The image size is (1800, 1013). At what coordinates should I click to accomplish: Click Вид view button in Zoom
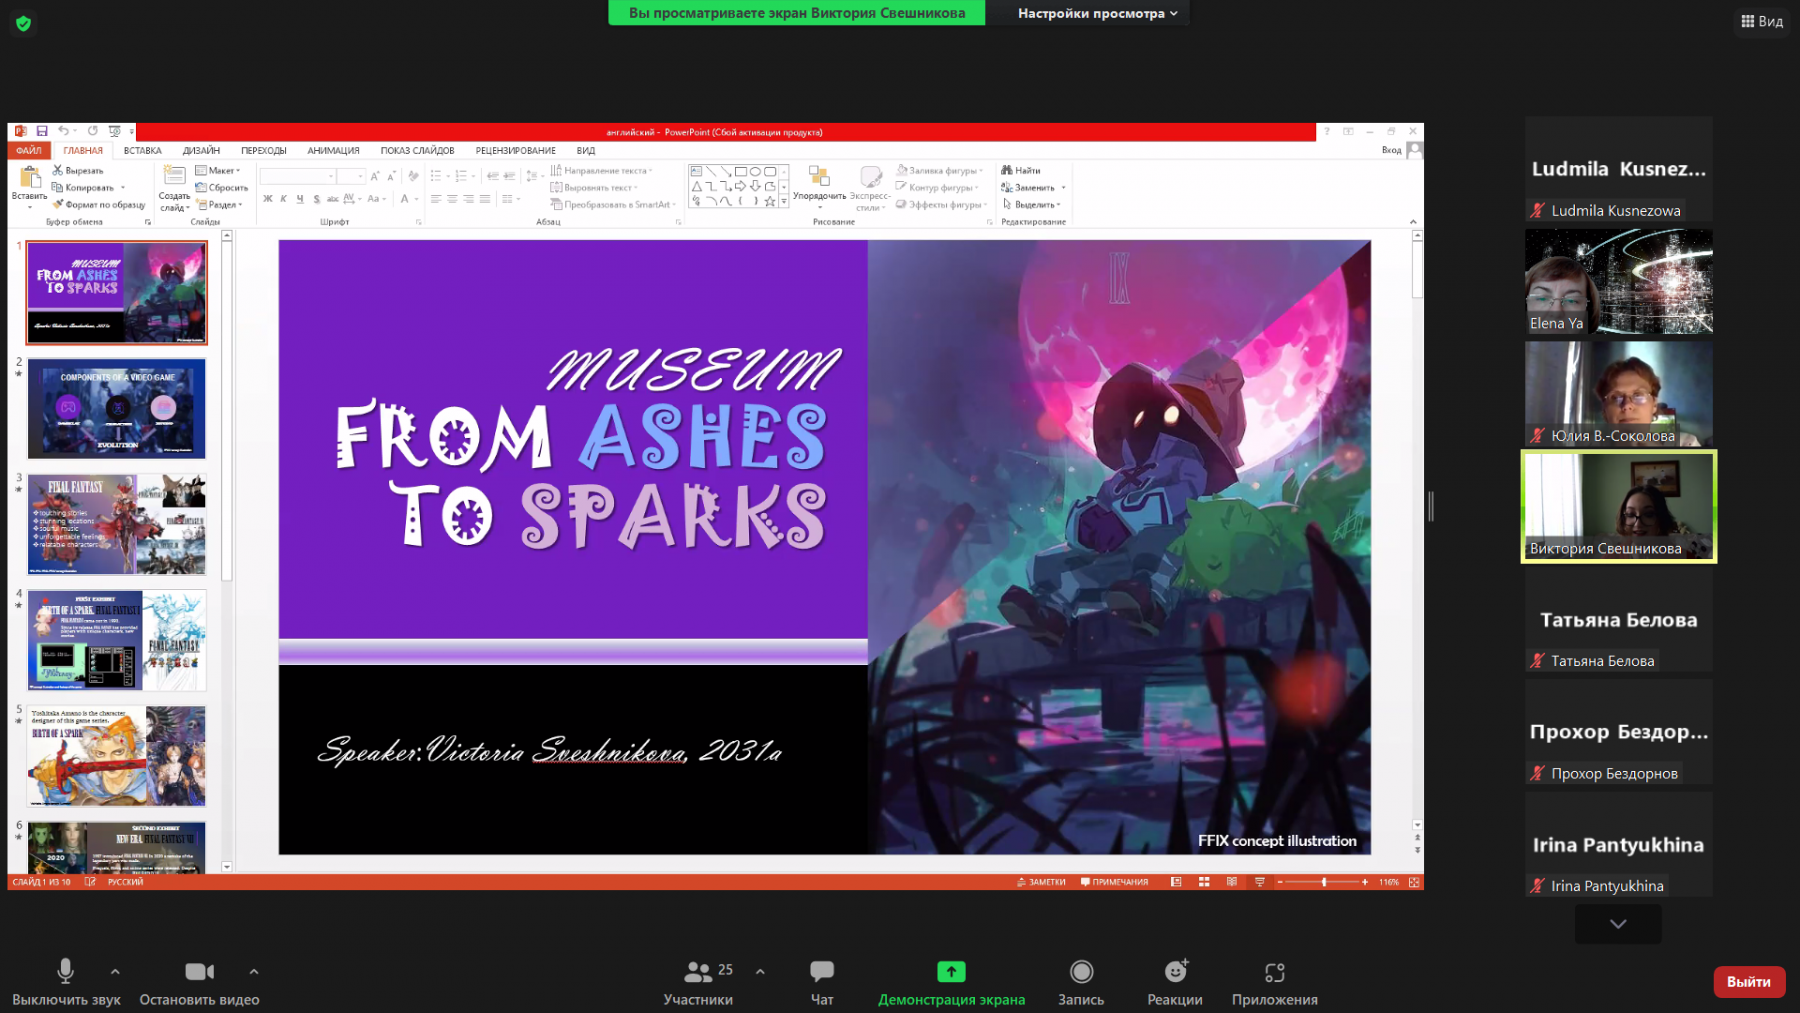click(1762, 21)
